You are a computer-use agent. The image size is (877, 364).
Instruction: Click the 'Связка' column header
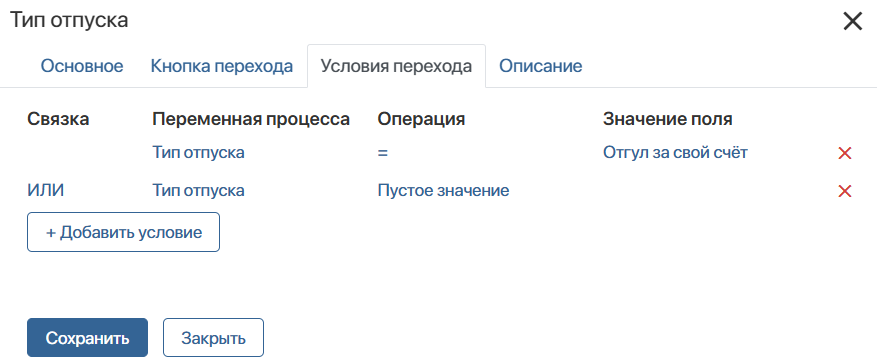point(58,119)
